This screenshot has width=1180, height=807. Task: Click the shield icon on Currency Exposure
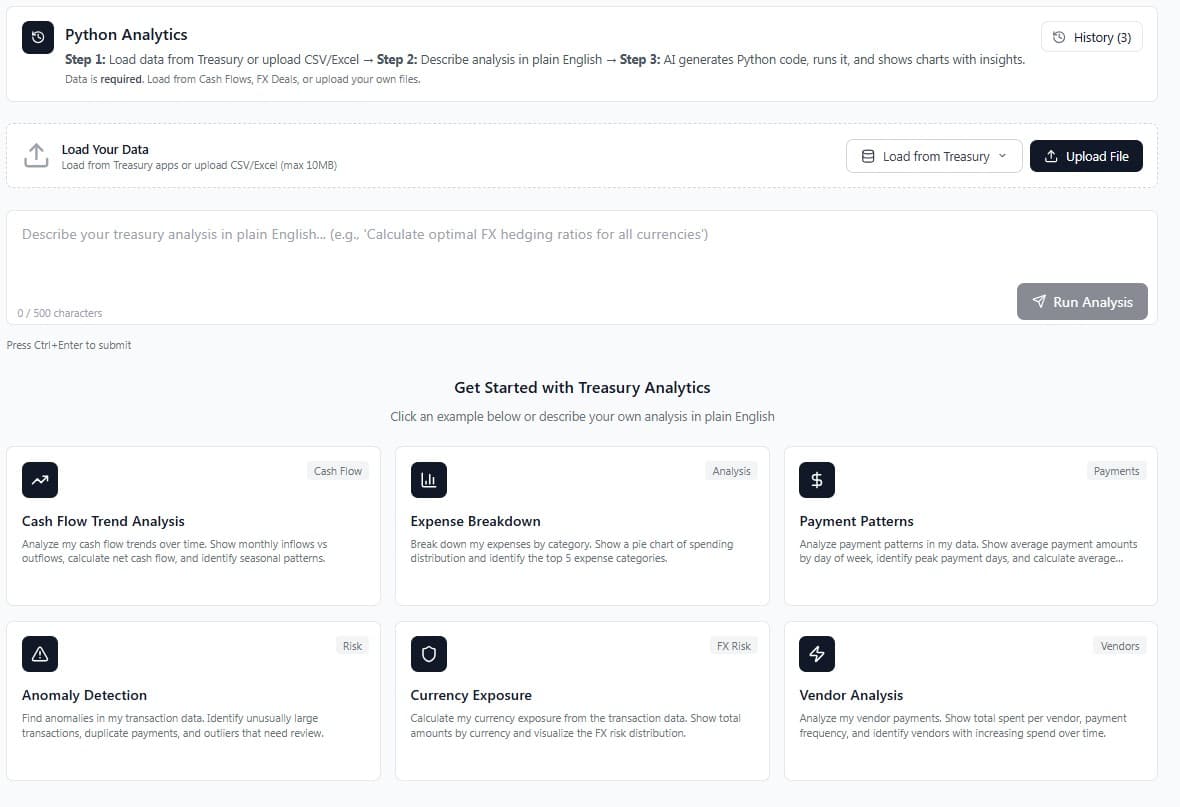click(x=428, y=654)
